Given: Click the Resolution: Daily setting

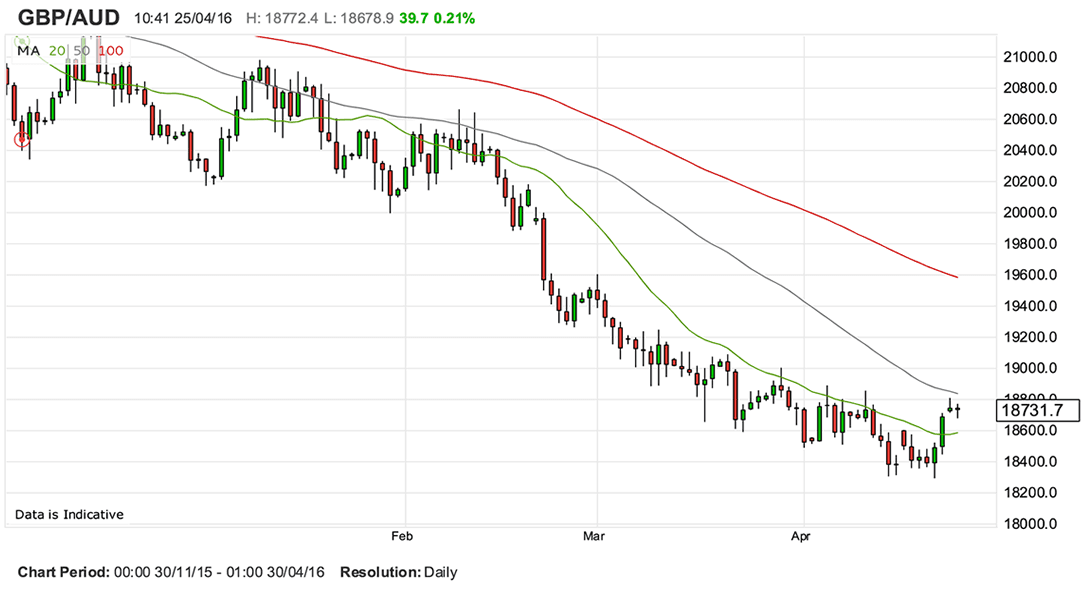Looking at the screenshot, I should pos(398,573).
